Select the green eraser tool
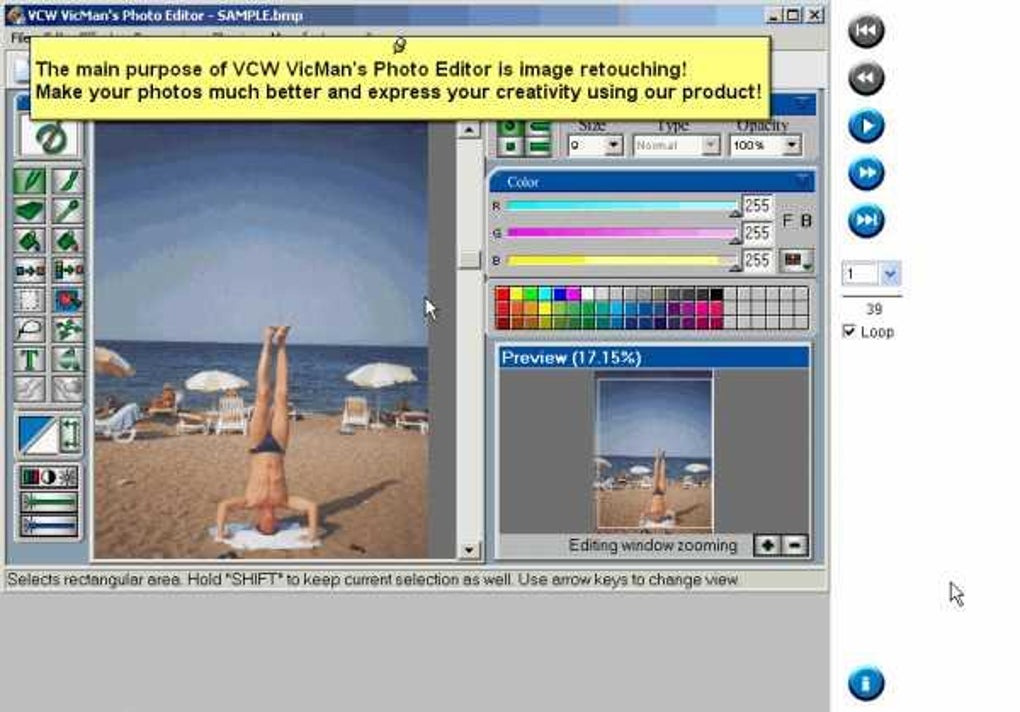Viewport: 1020px width, 712px height. coord(30,211)
